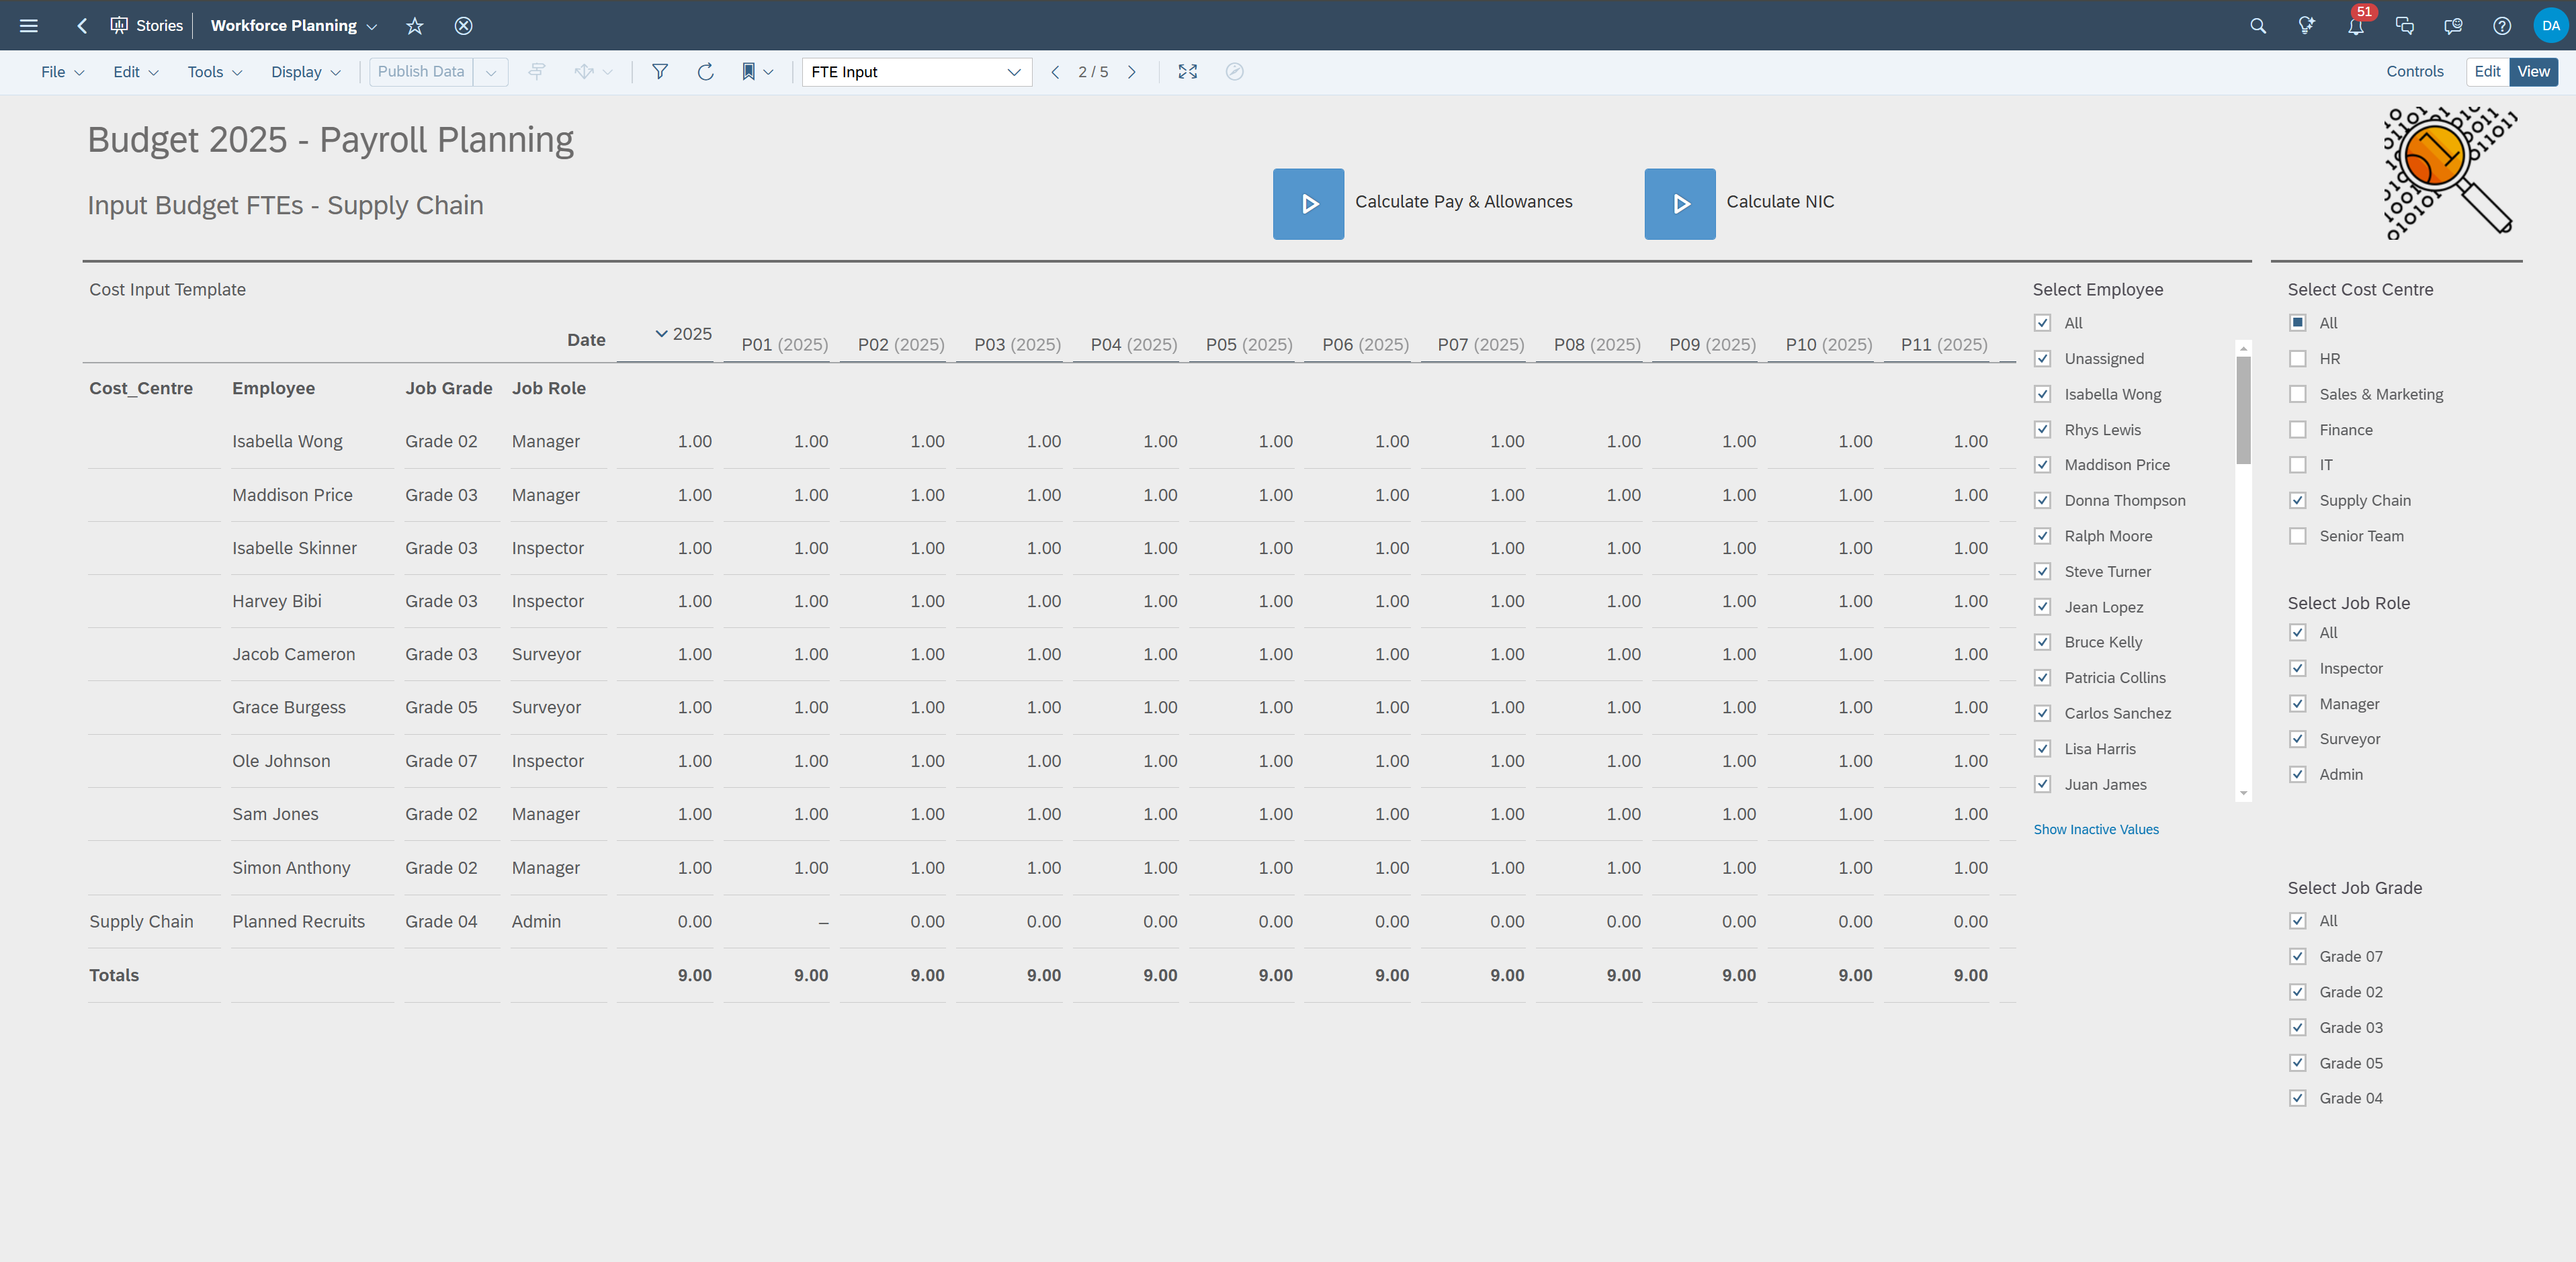2576x1262 pixels.
Task: Toggle fullscreen mode icon
Action: (1187, 72)
